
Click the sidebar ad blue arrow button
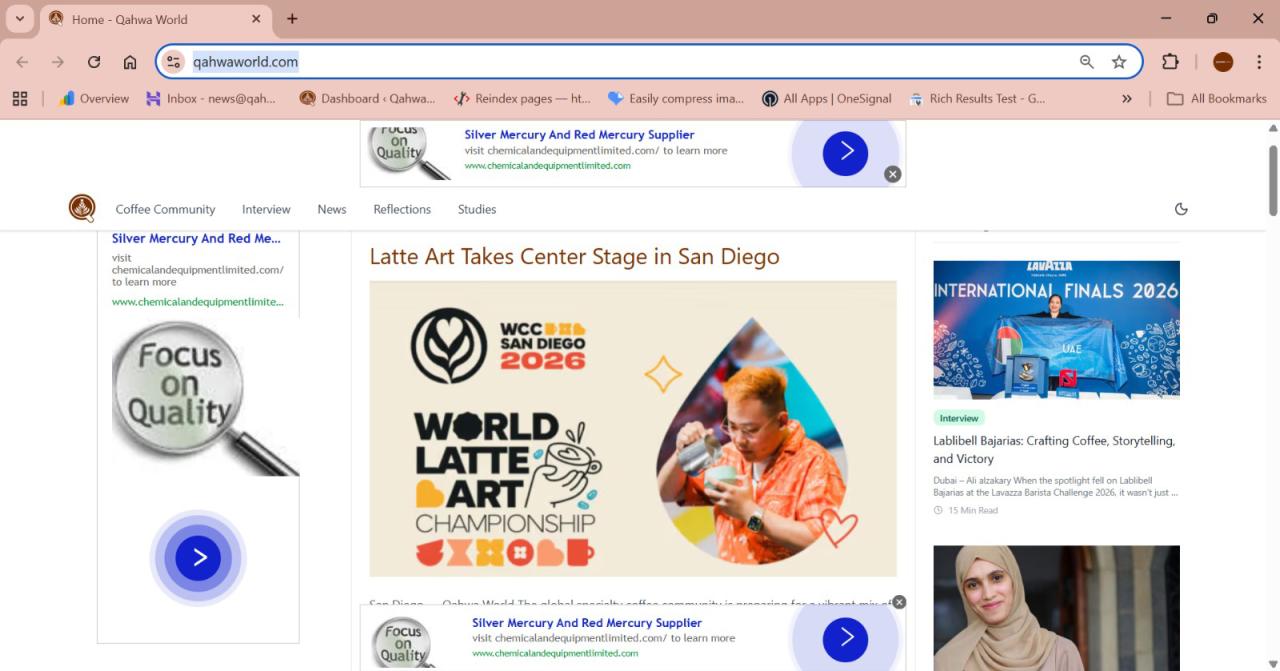coord(198,557)
